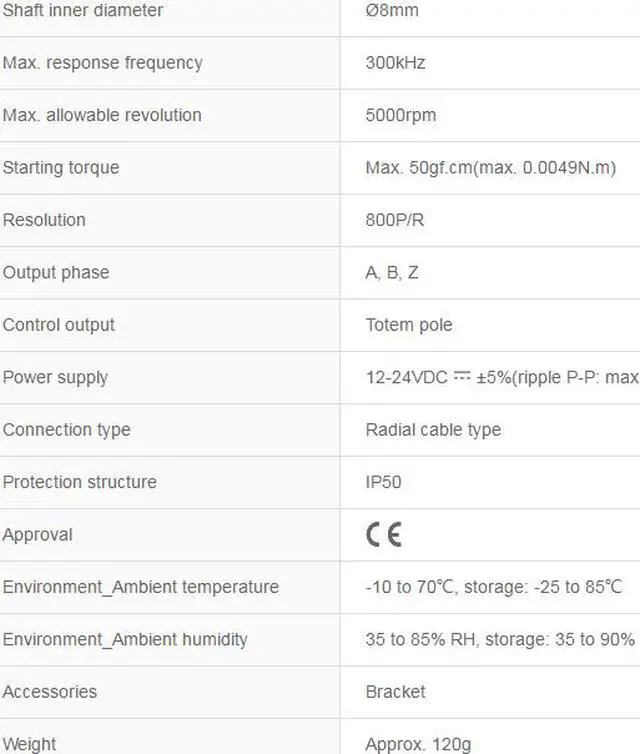640x754 pixels.
Task: Click the "Output phase" label
Action: click(56, 273)
